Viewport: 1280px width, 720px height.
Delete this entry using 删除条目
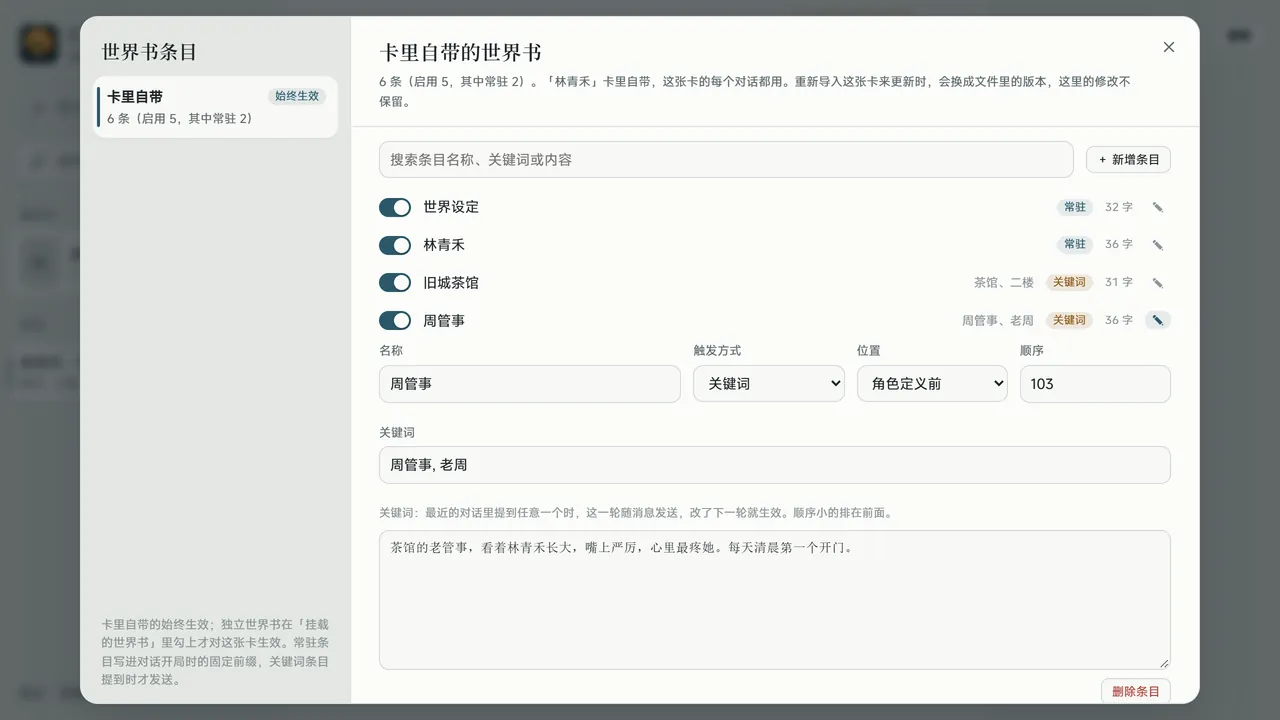pyautogui.click(x=1135, y=691)
